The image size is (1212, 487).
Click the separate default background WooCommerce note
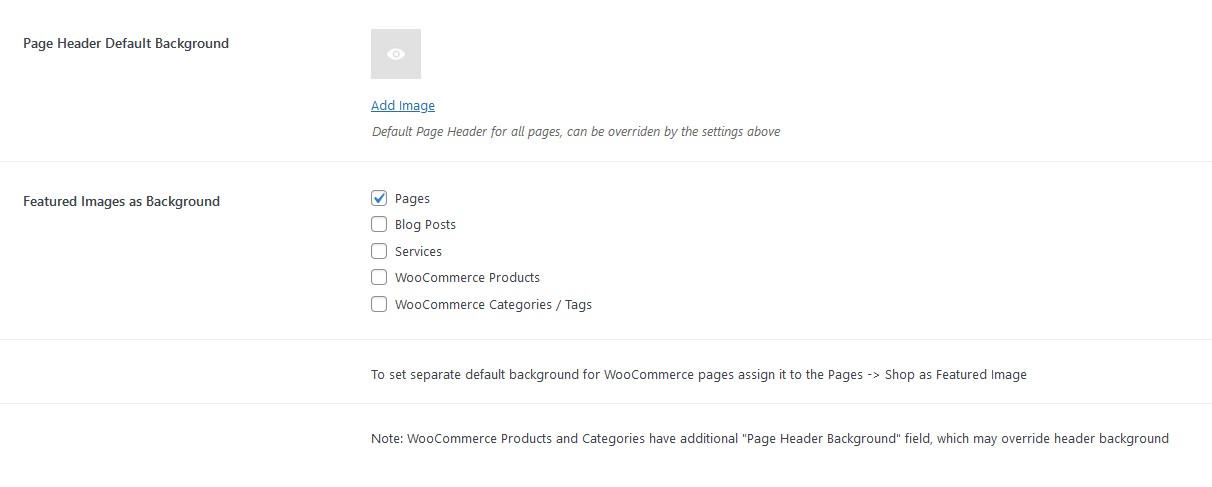coord(699,375)
